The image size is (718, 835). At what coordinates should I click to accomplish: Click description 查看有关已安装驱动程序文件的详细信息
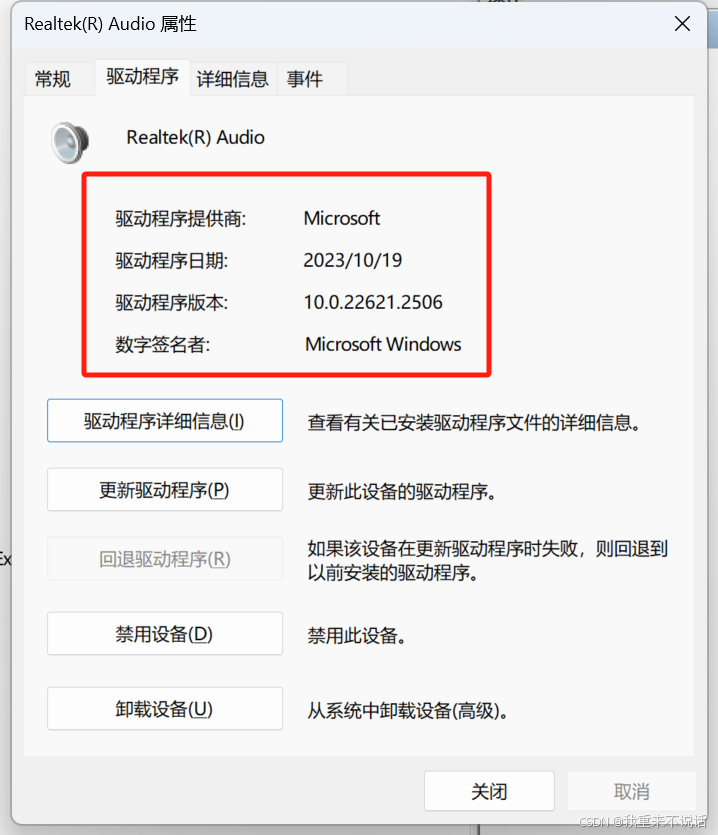pos(474,423)
